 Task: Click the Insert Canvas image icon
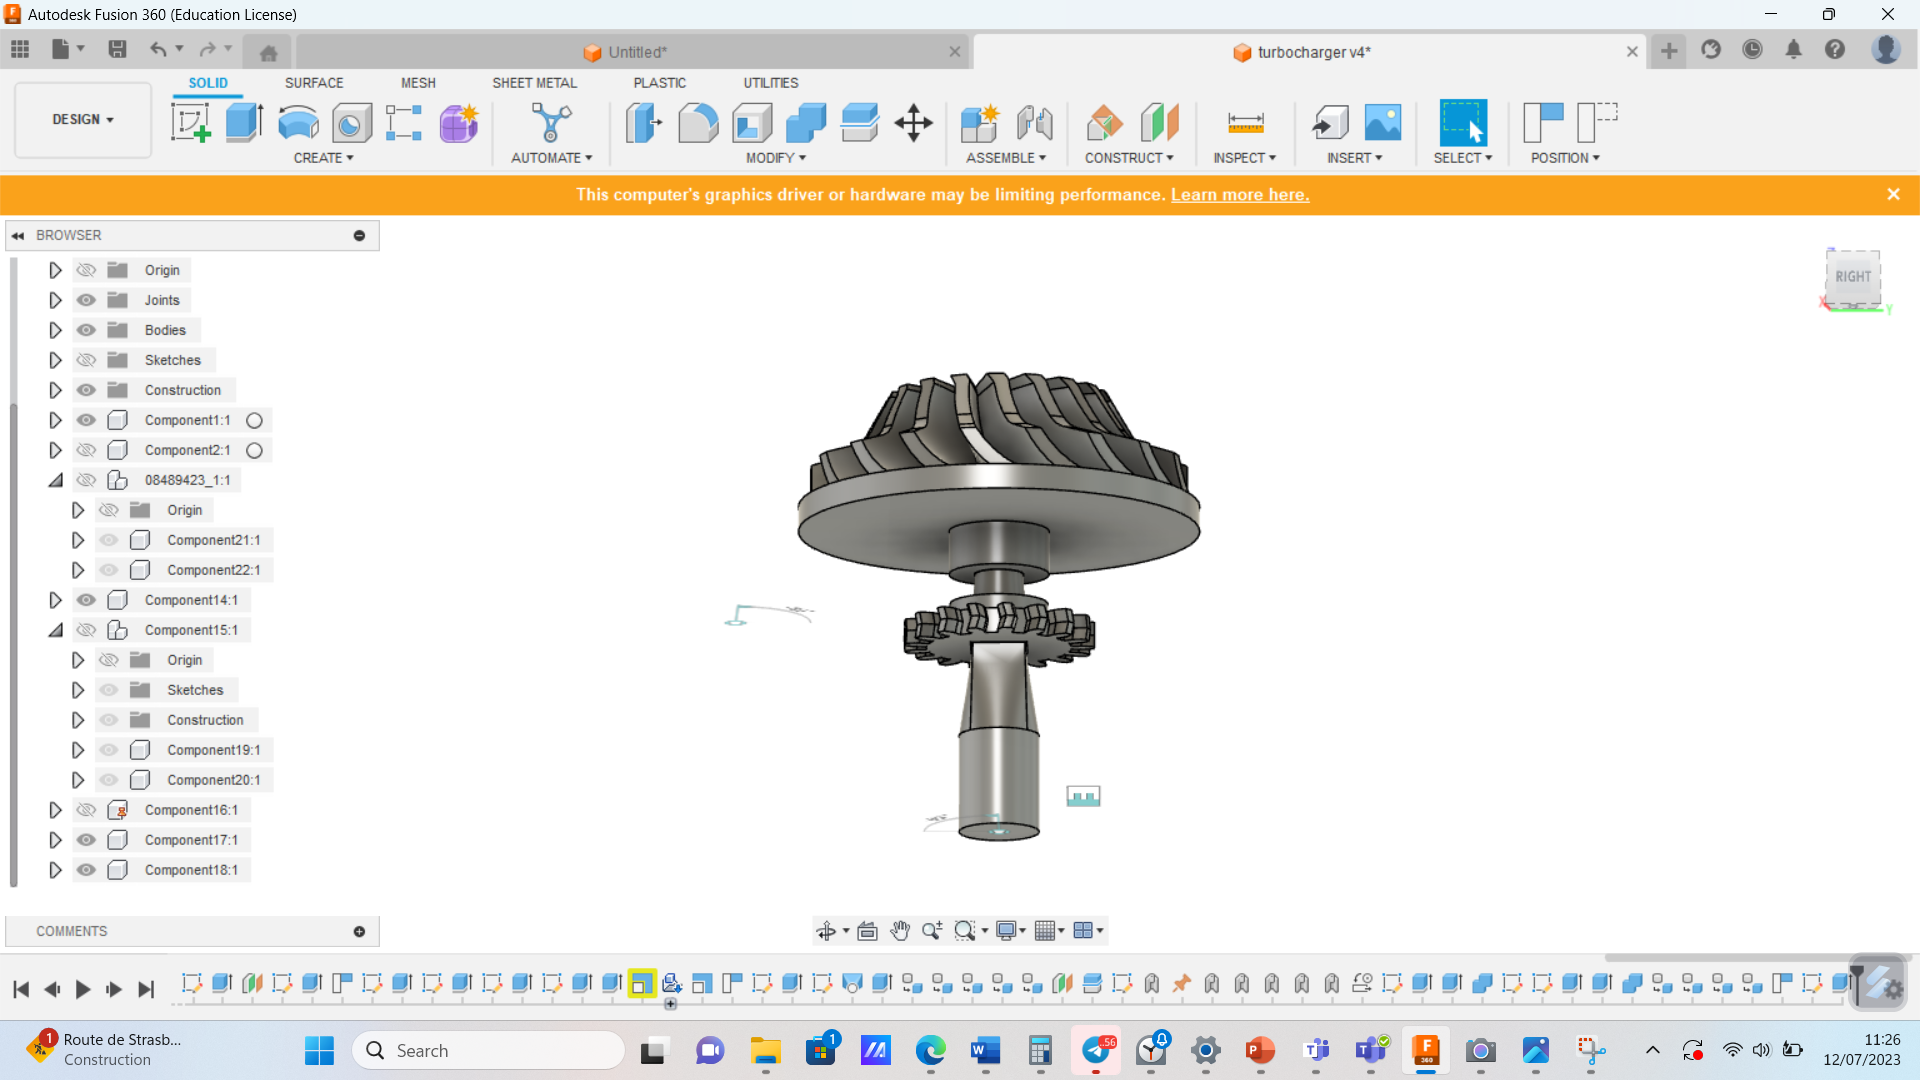(x=1383, y=123)
